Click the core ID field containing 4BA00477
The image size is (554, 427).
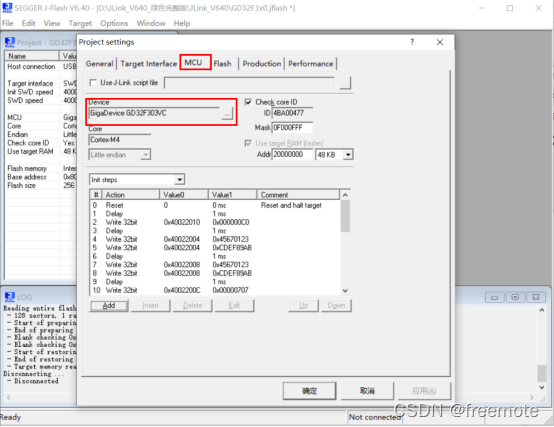[x=292, y=113]
